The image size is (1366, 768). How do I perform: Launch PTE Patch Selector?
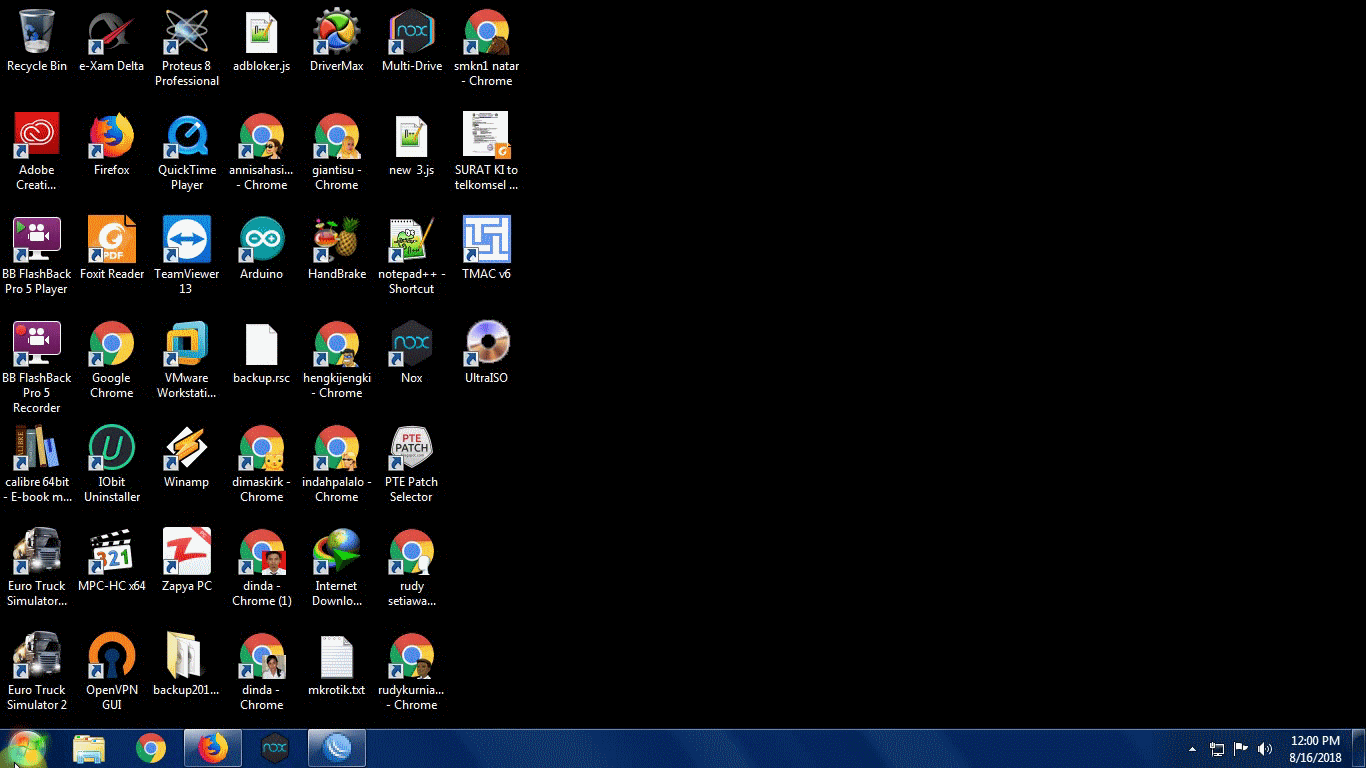pyautogui.click(x=412, y=464)
